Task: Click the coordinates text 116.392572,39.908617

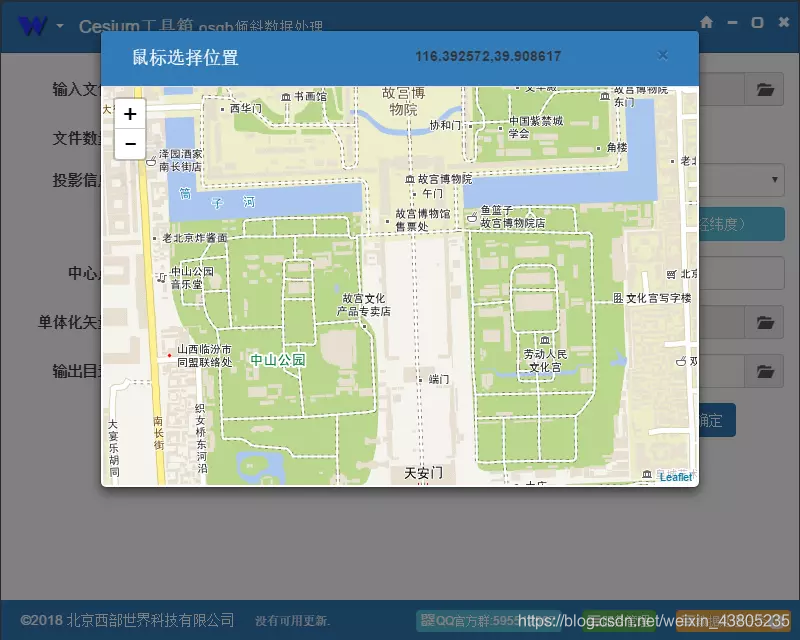Action: tap(488, 56)
